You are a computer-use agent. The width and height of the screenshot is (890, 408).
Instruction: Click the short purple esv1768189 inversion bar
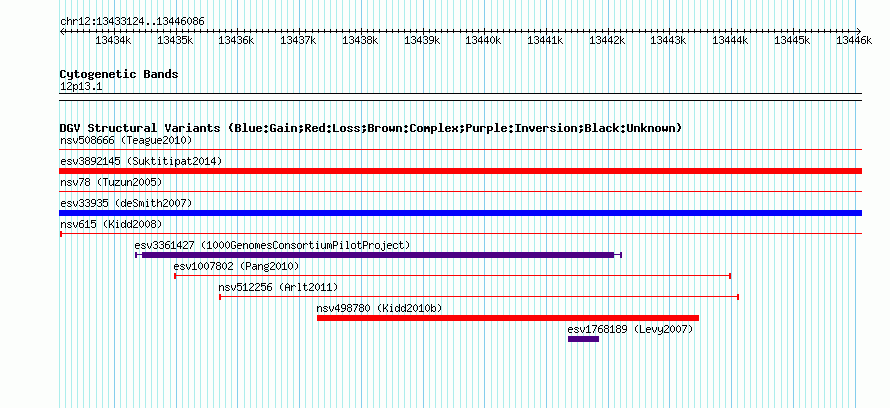point(583,339)
